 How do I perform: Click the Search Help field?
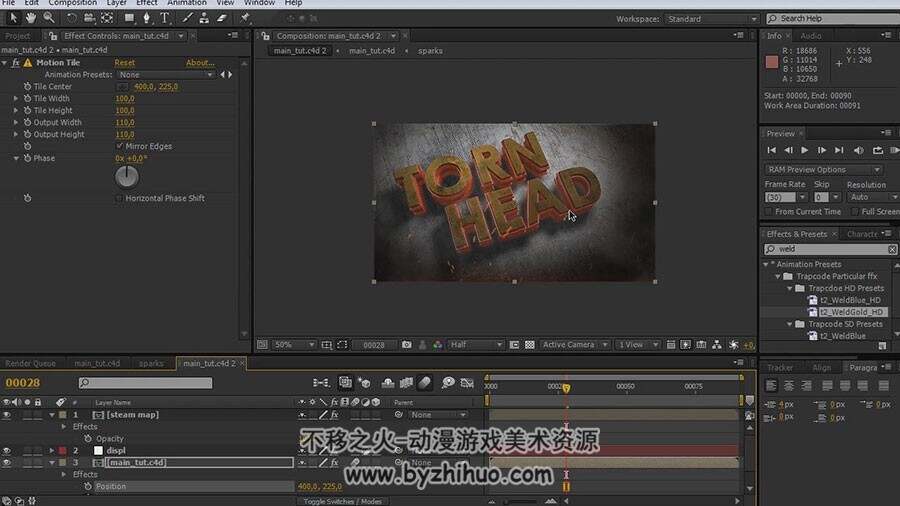(x=833, y=19)
